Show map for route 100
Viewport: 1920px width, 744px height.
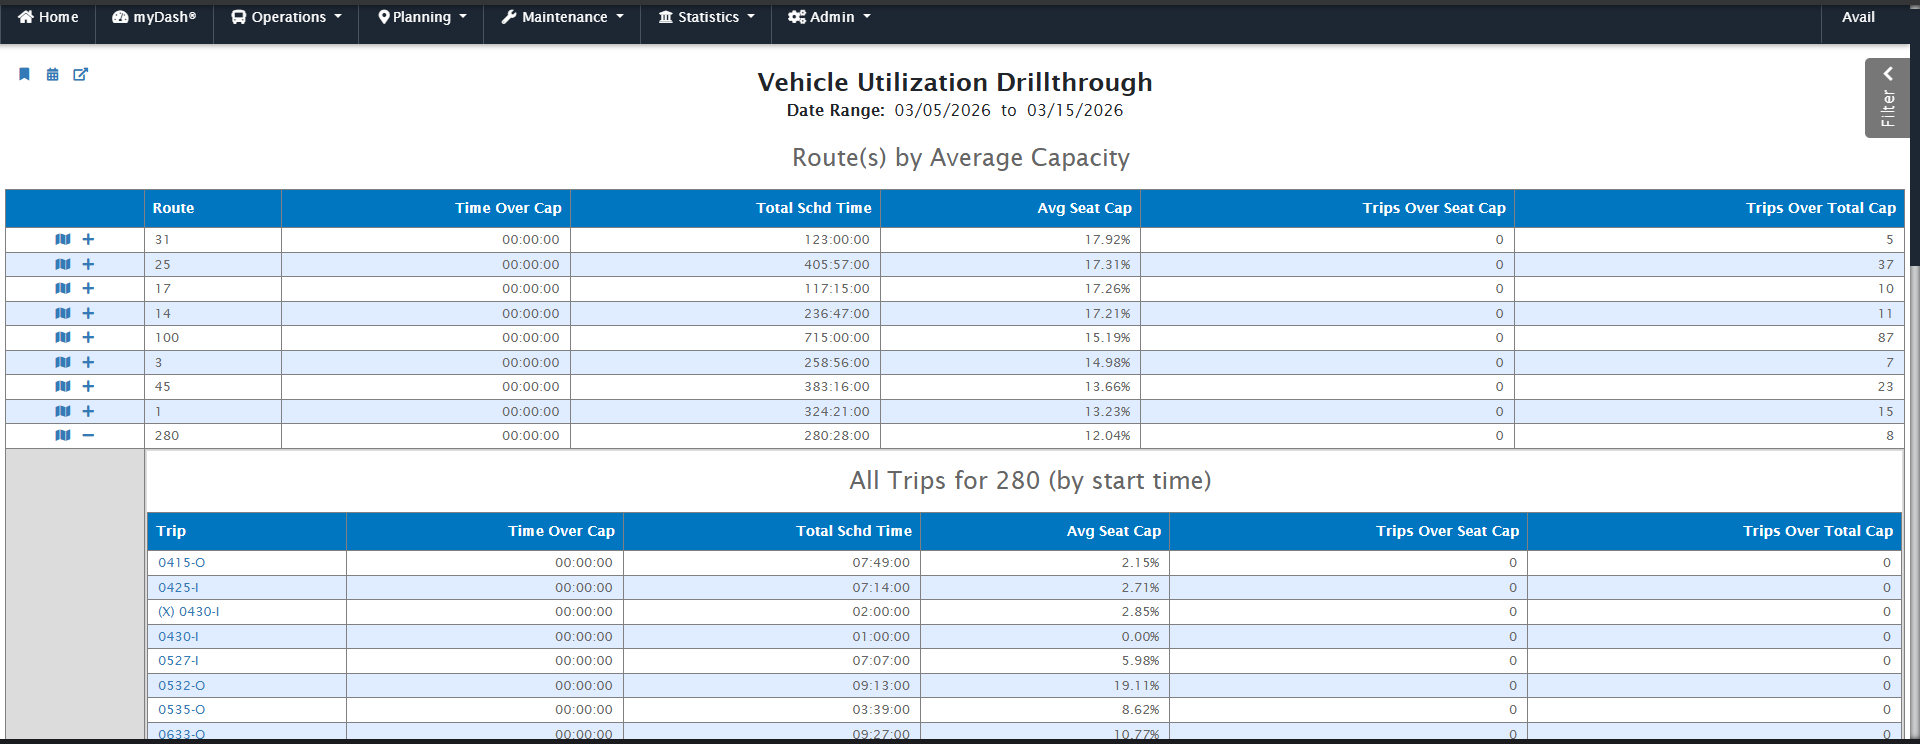click(63, 338)
